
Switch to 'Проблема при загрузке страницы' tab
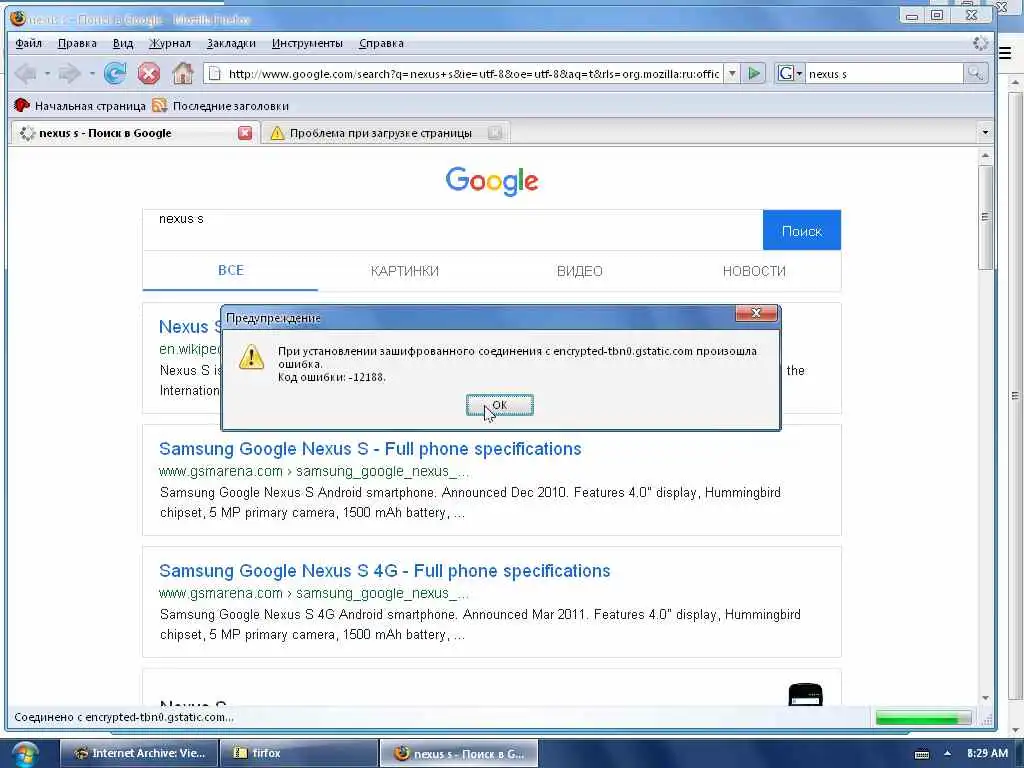(380, 133)
